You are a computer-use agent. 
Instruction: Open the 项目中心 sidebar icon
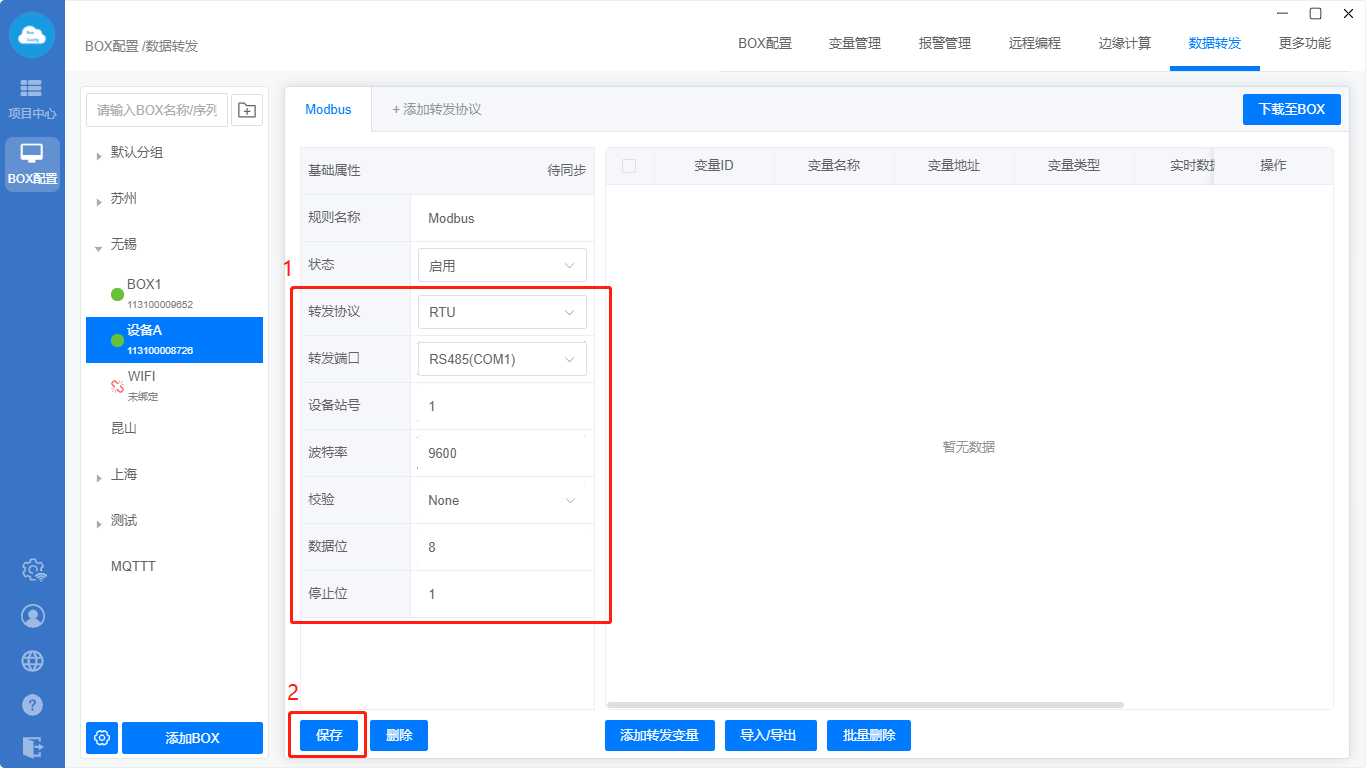pyautogui.click(x=32, y=98)
